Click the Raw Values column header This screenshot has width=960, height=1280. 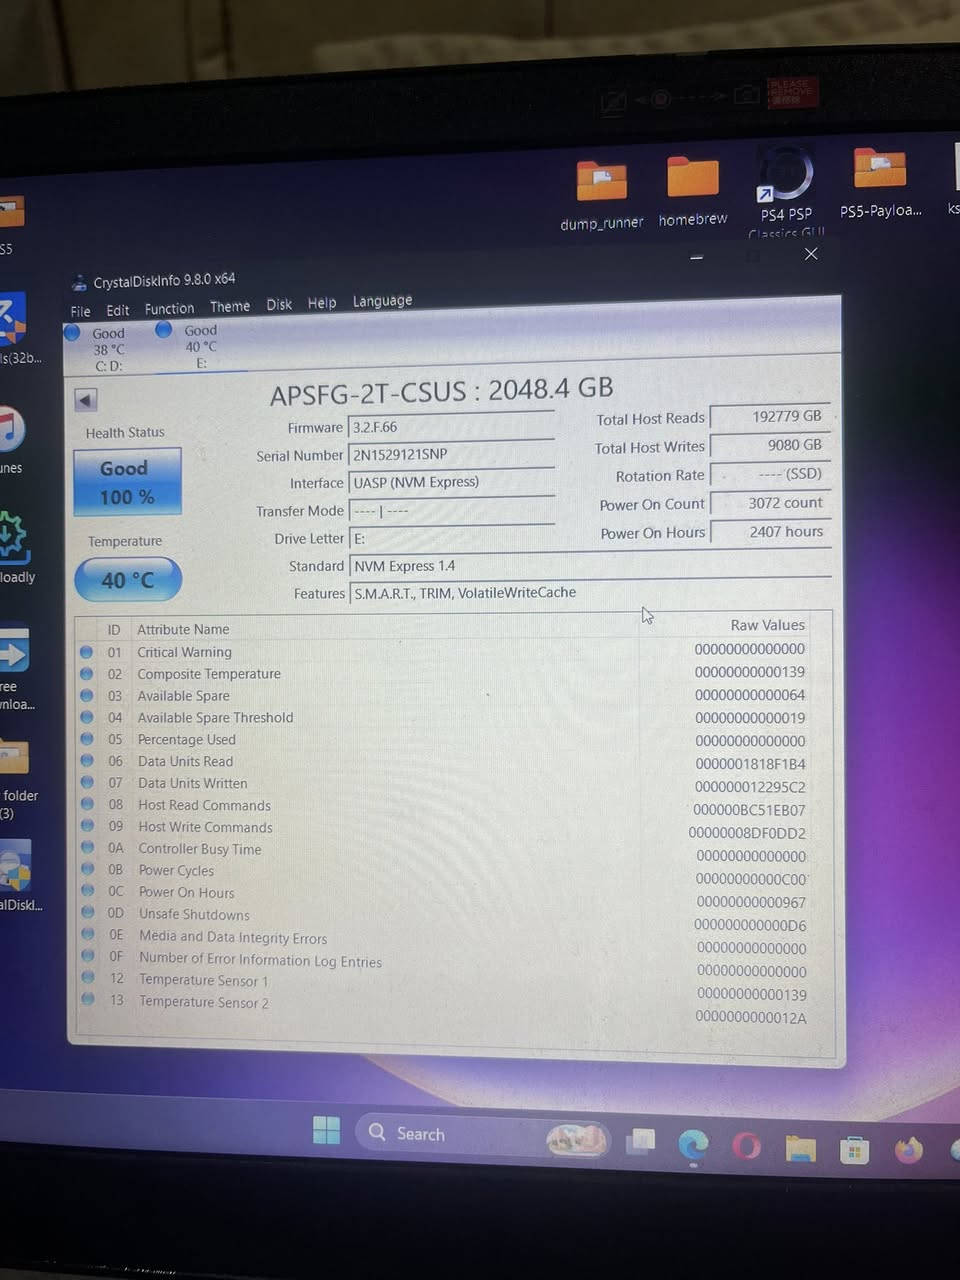click(x=767, y=625)
